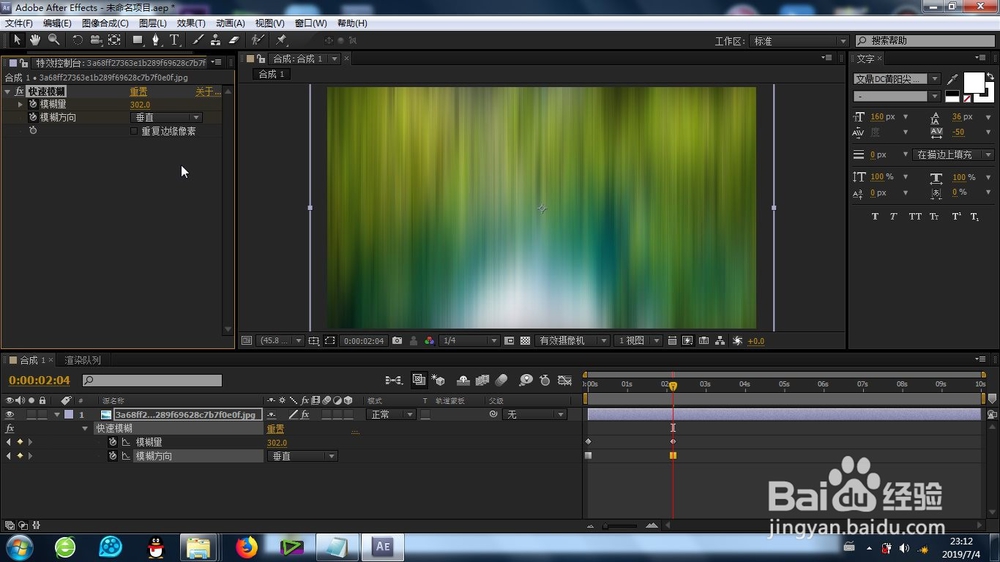Select the Zoom magnifier tool
Image resolution: width=1000 pixels, height=562 pixels.
(54, 40)
